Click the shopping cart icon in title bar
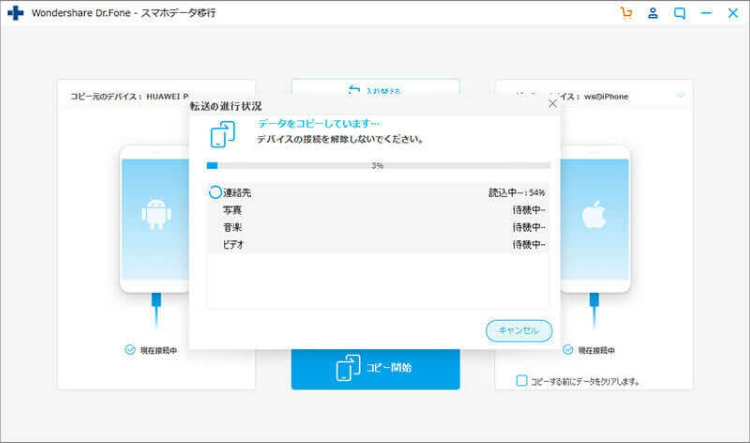750x443 pixels. pos(627,13)
